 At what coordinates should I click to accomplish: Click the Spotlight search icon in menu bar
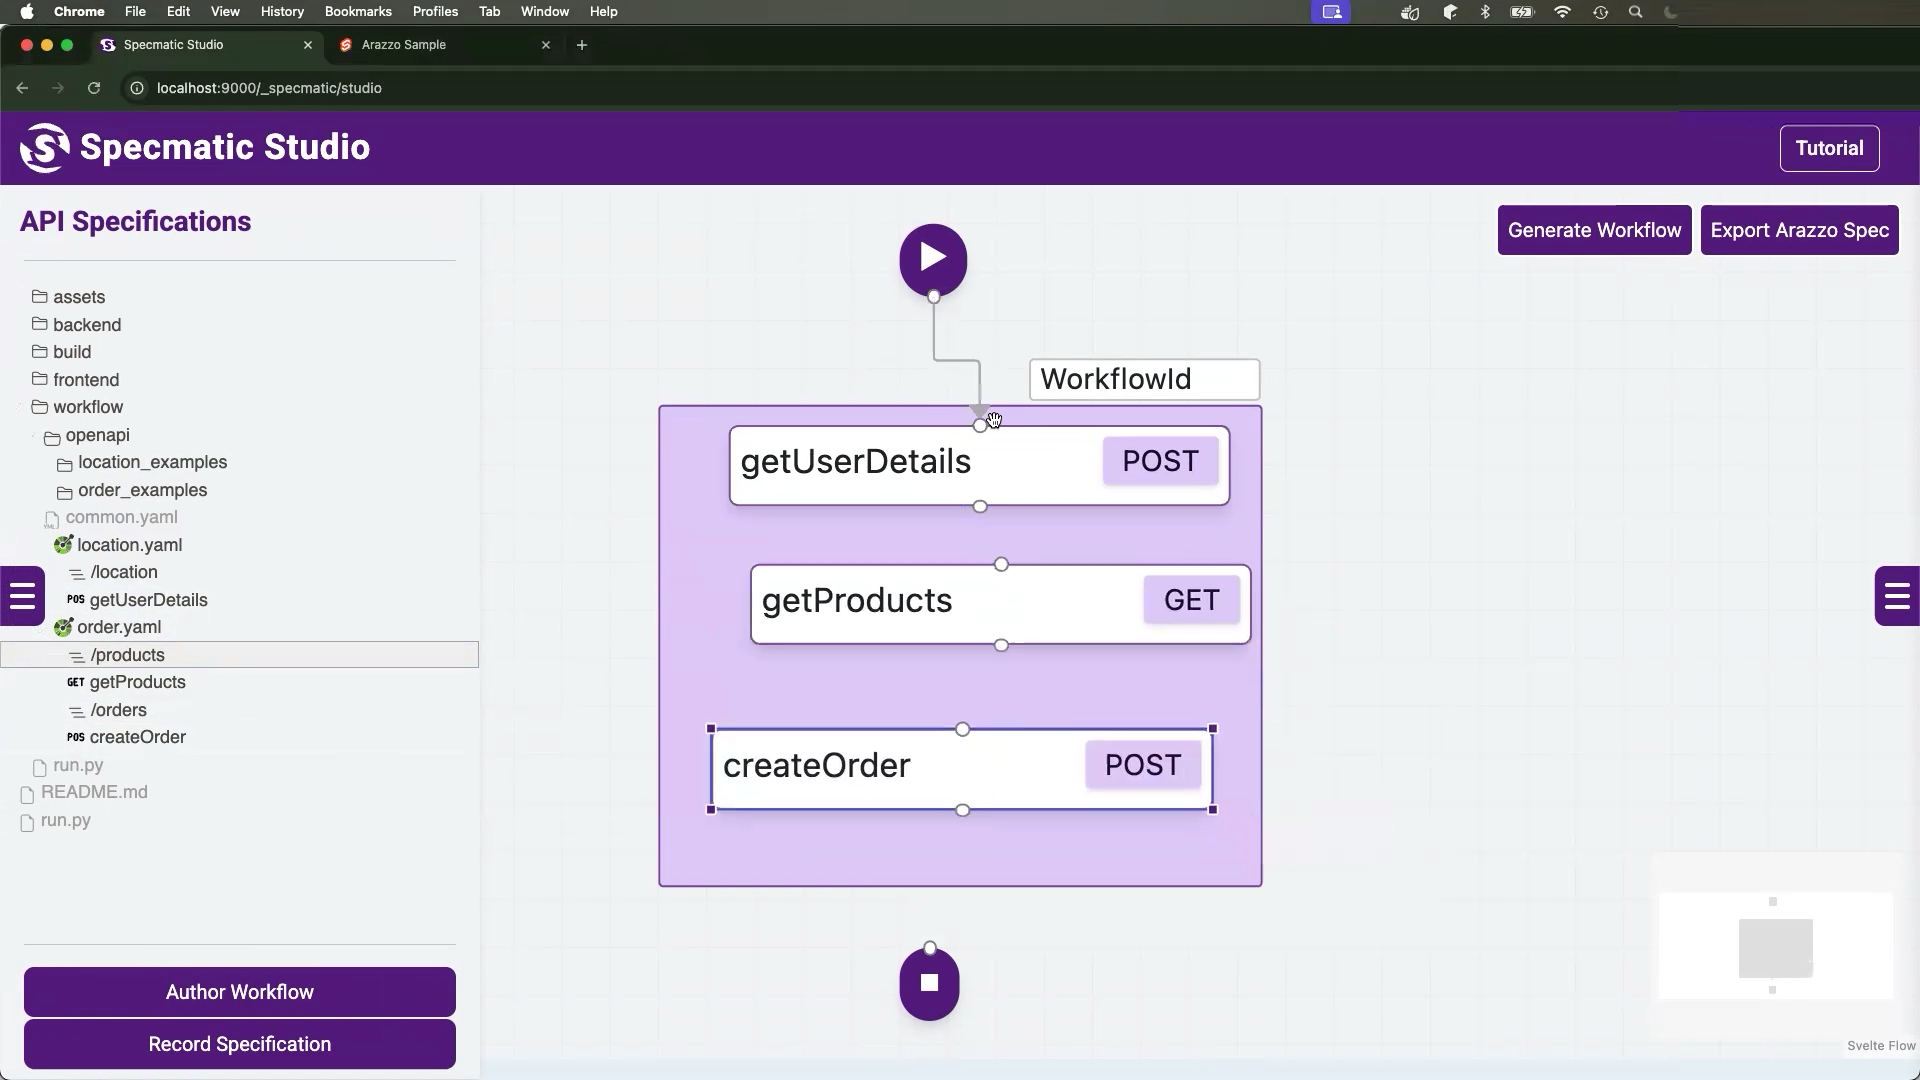[x=1636, y=12]
